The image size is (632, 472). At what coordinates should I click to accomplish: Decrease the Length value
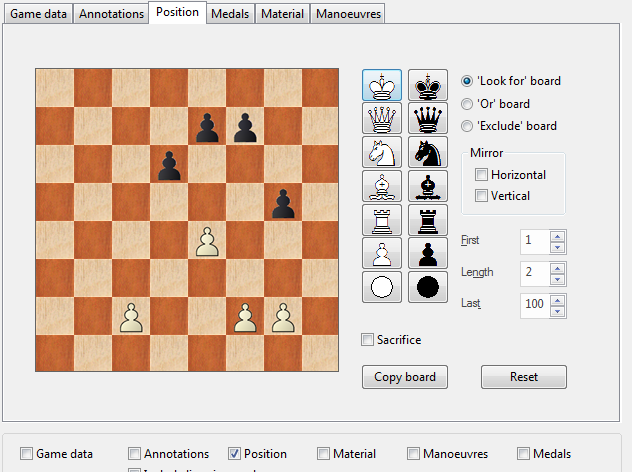pos(557,279)
